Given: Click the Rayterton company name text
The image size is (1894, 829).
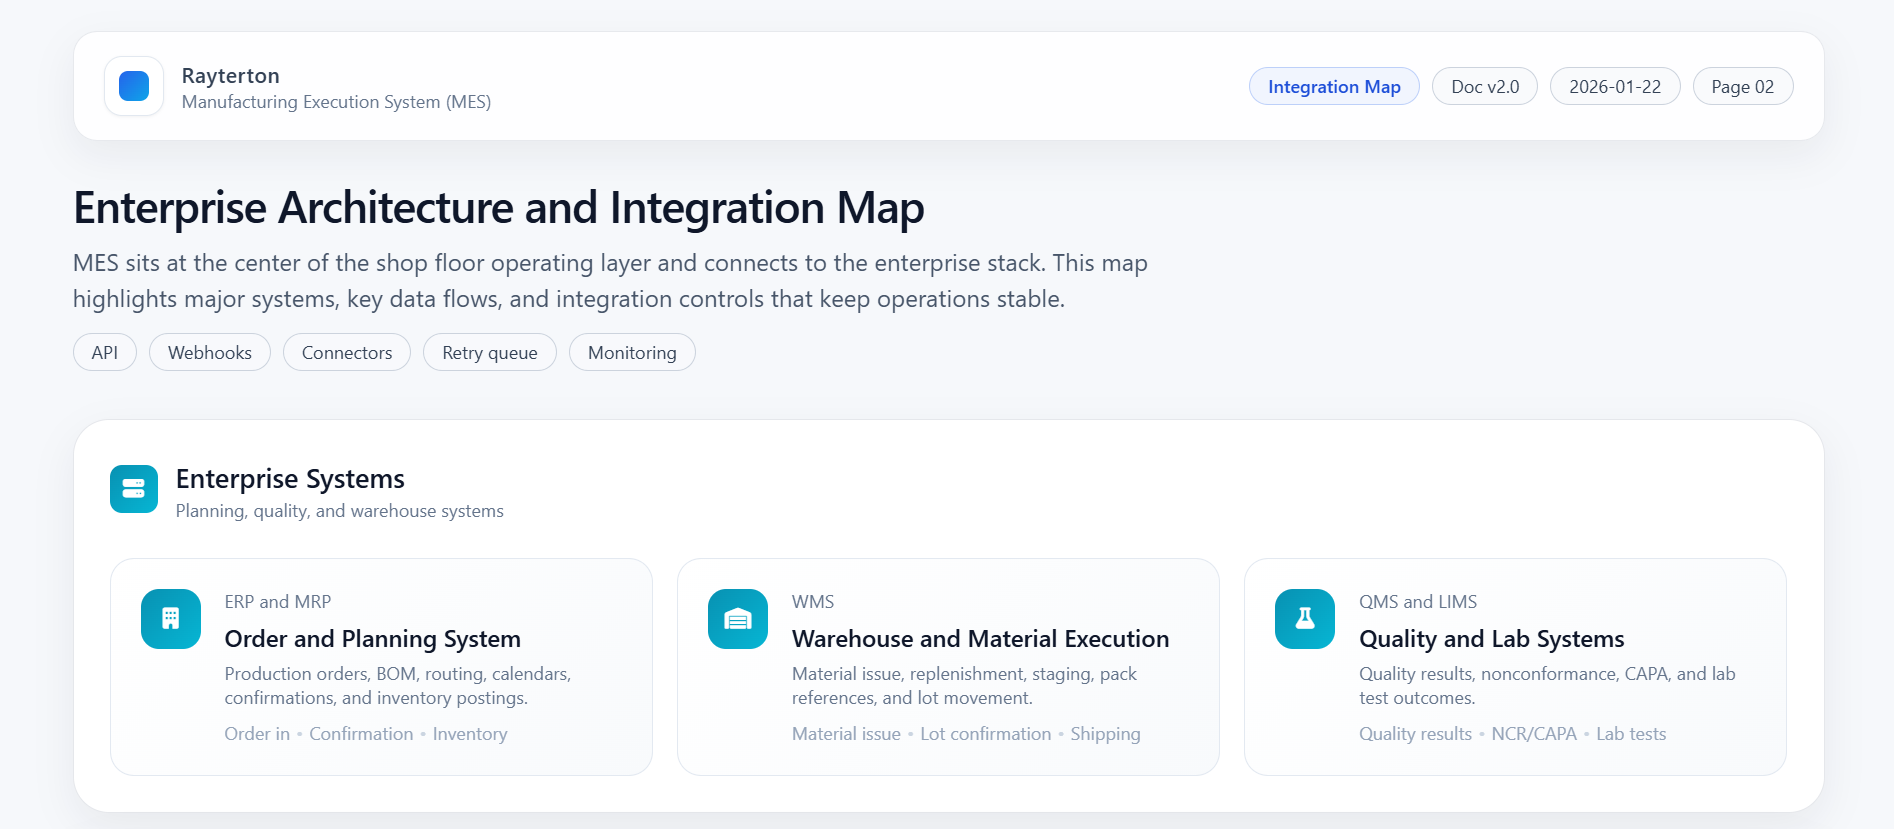Looking at the screenshot, I should click(x=231, y=76).
